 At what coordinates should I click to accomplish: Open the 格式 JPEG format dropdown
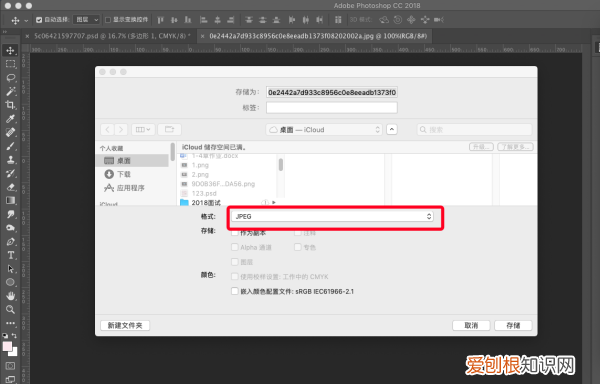point(332,216)
